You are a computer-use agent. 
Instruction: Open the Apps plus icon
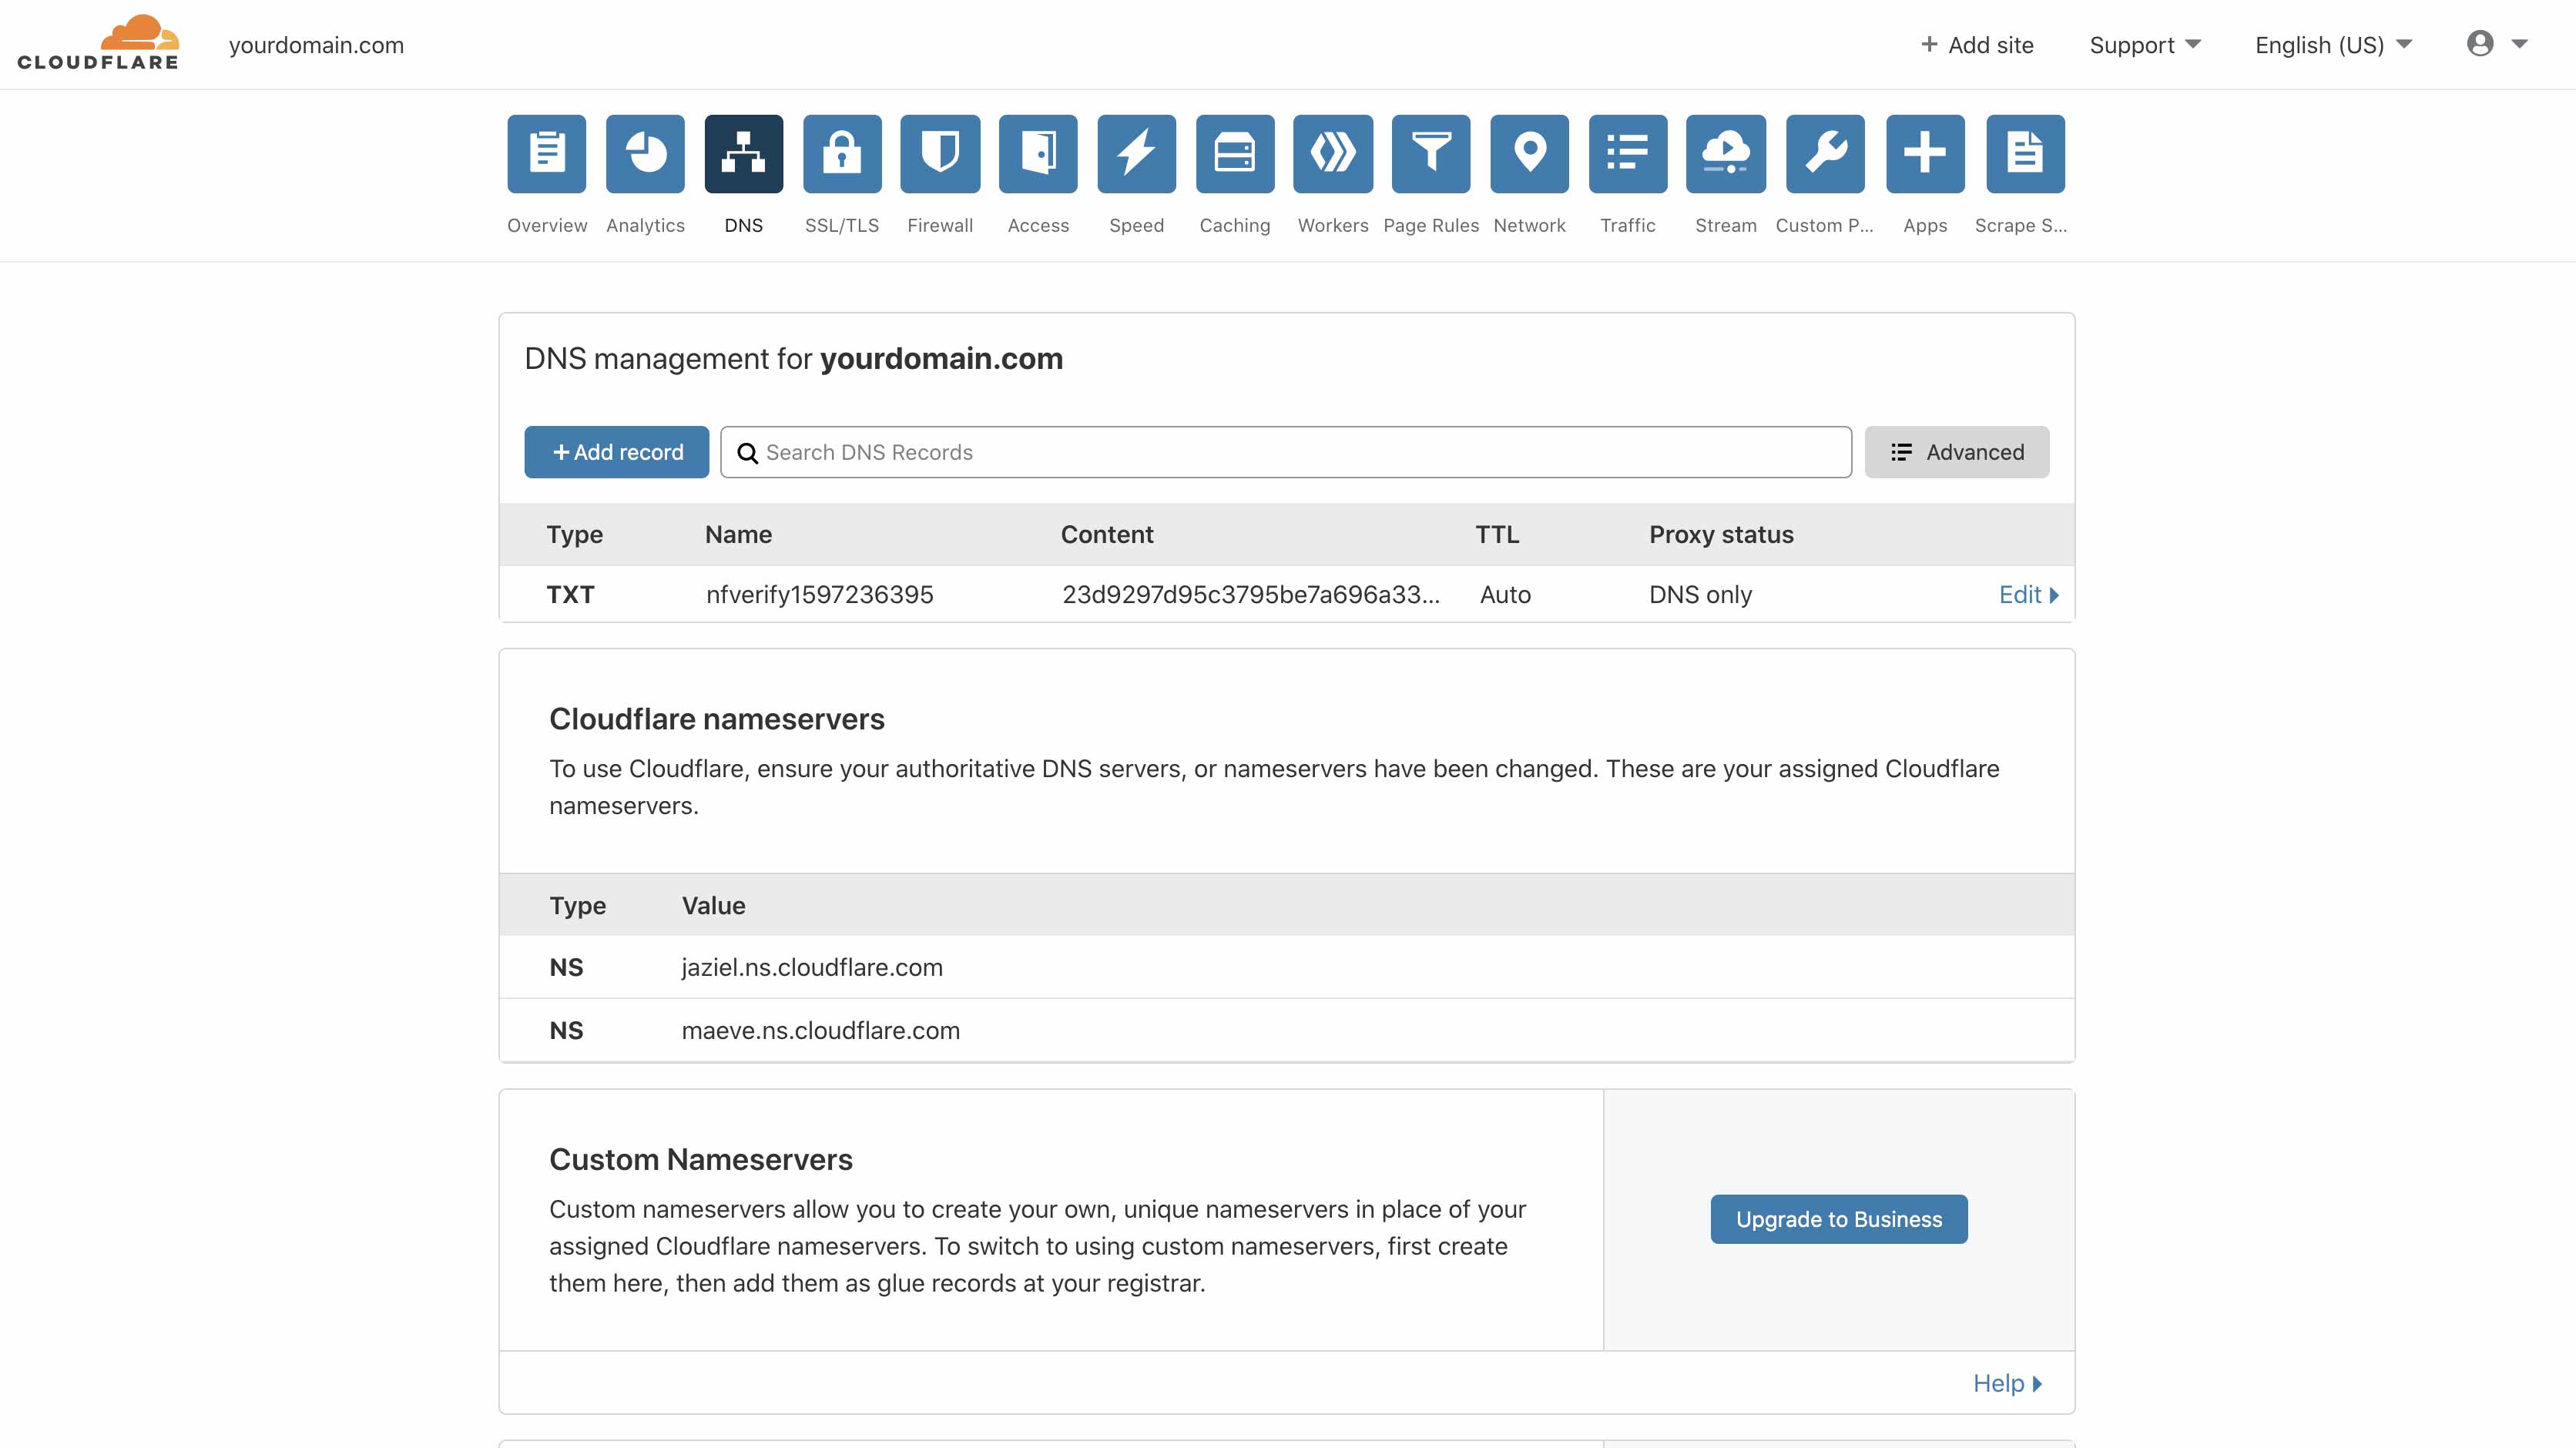tap(1925, 153)
